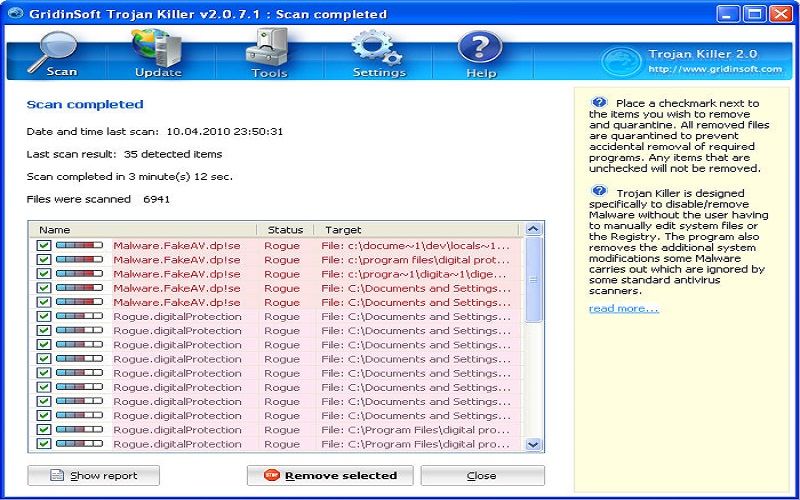Click the Update globe and computer icon
800x500 pixels.
coord(157,48)
